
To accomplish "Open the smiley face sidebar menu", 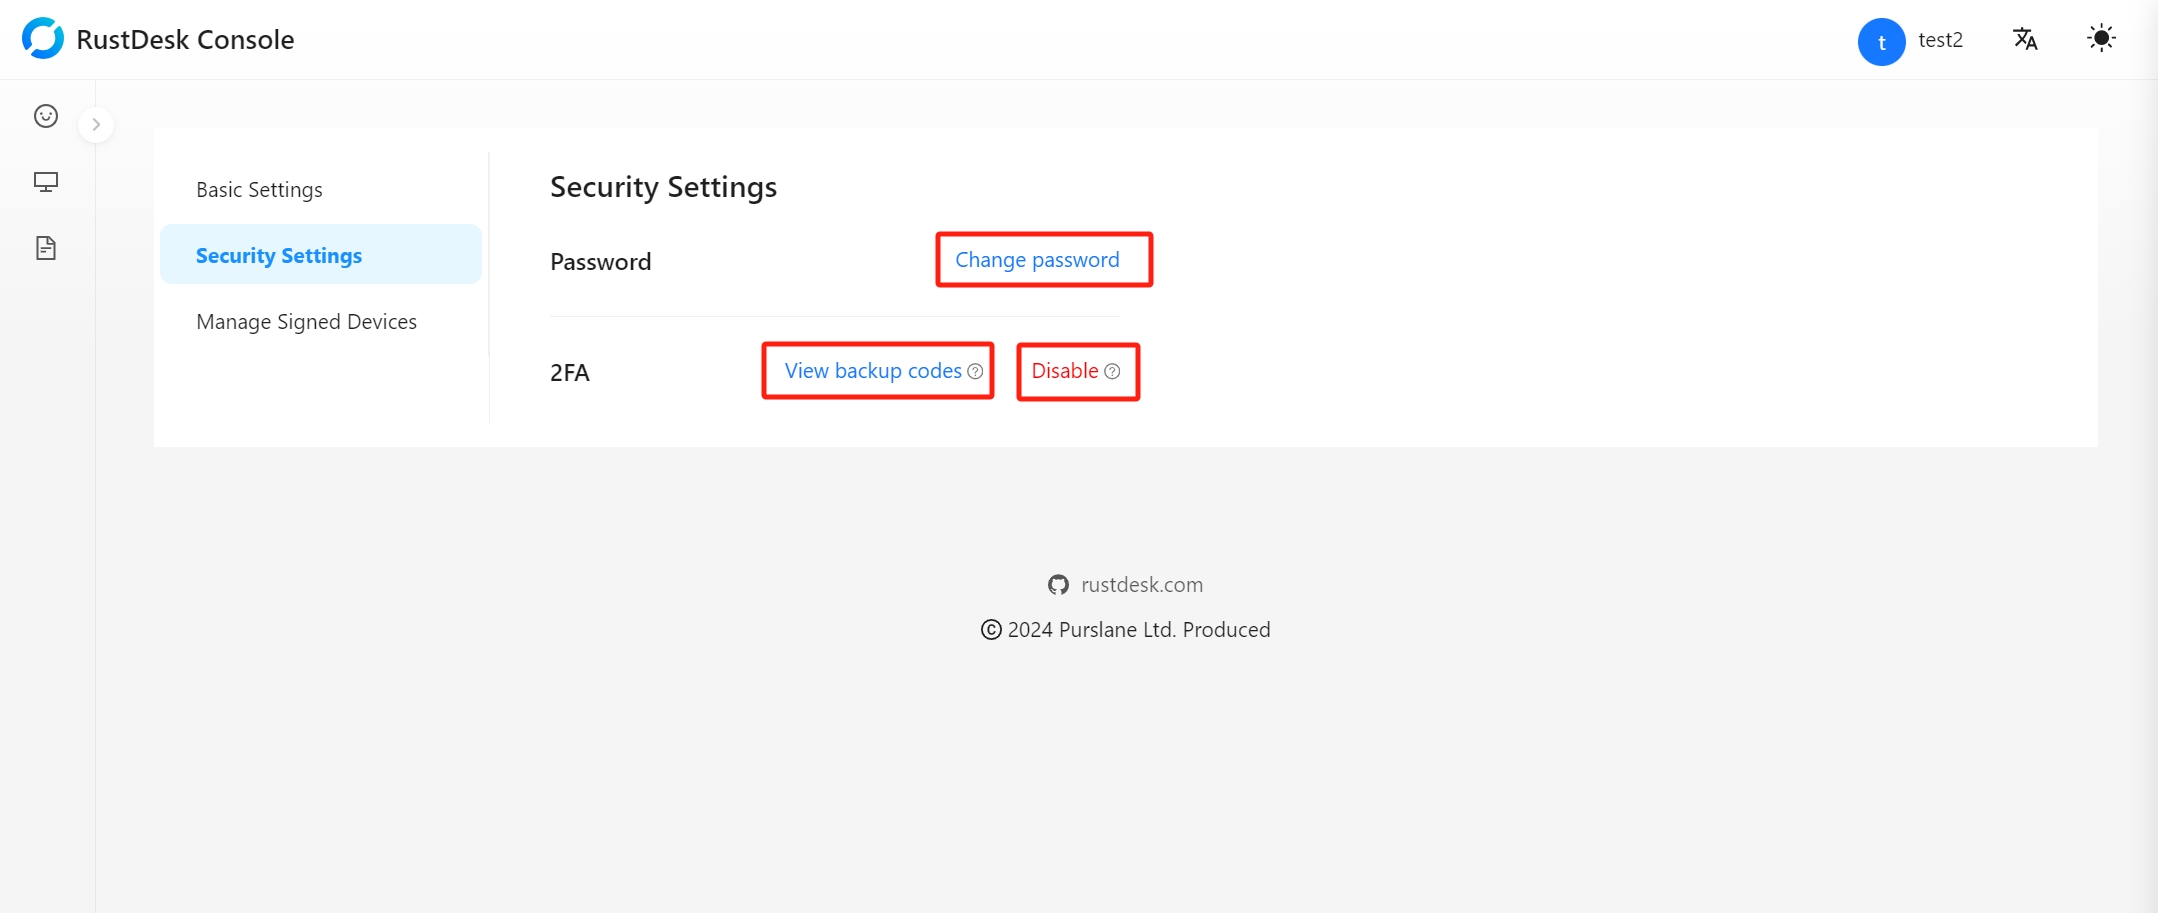I will click(x=46, y=116).
